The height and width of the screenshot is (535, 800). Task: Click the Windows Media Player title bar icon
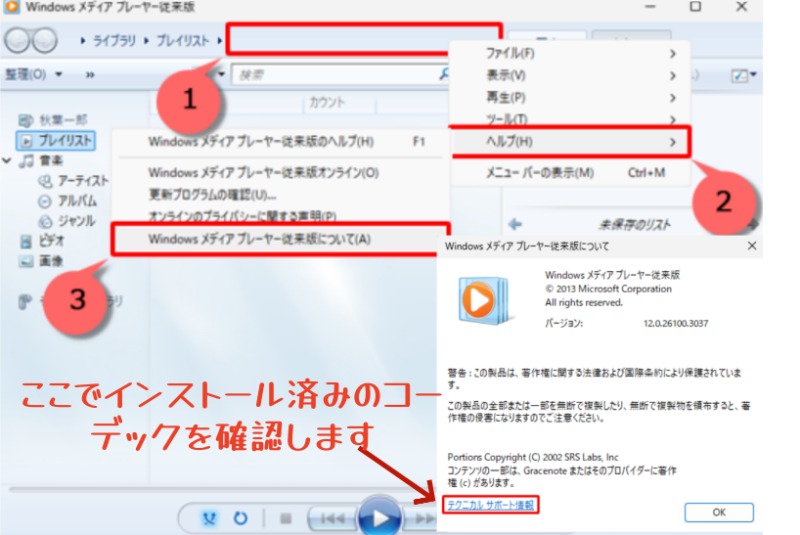tap(11, 7)
